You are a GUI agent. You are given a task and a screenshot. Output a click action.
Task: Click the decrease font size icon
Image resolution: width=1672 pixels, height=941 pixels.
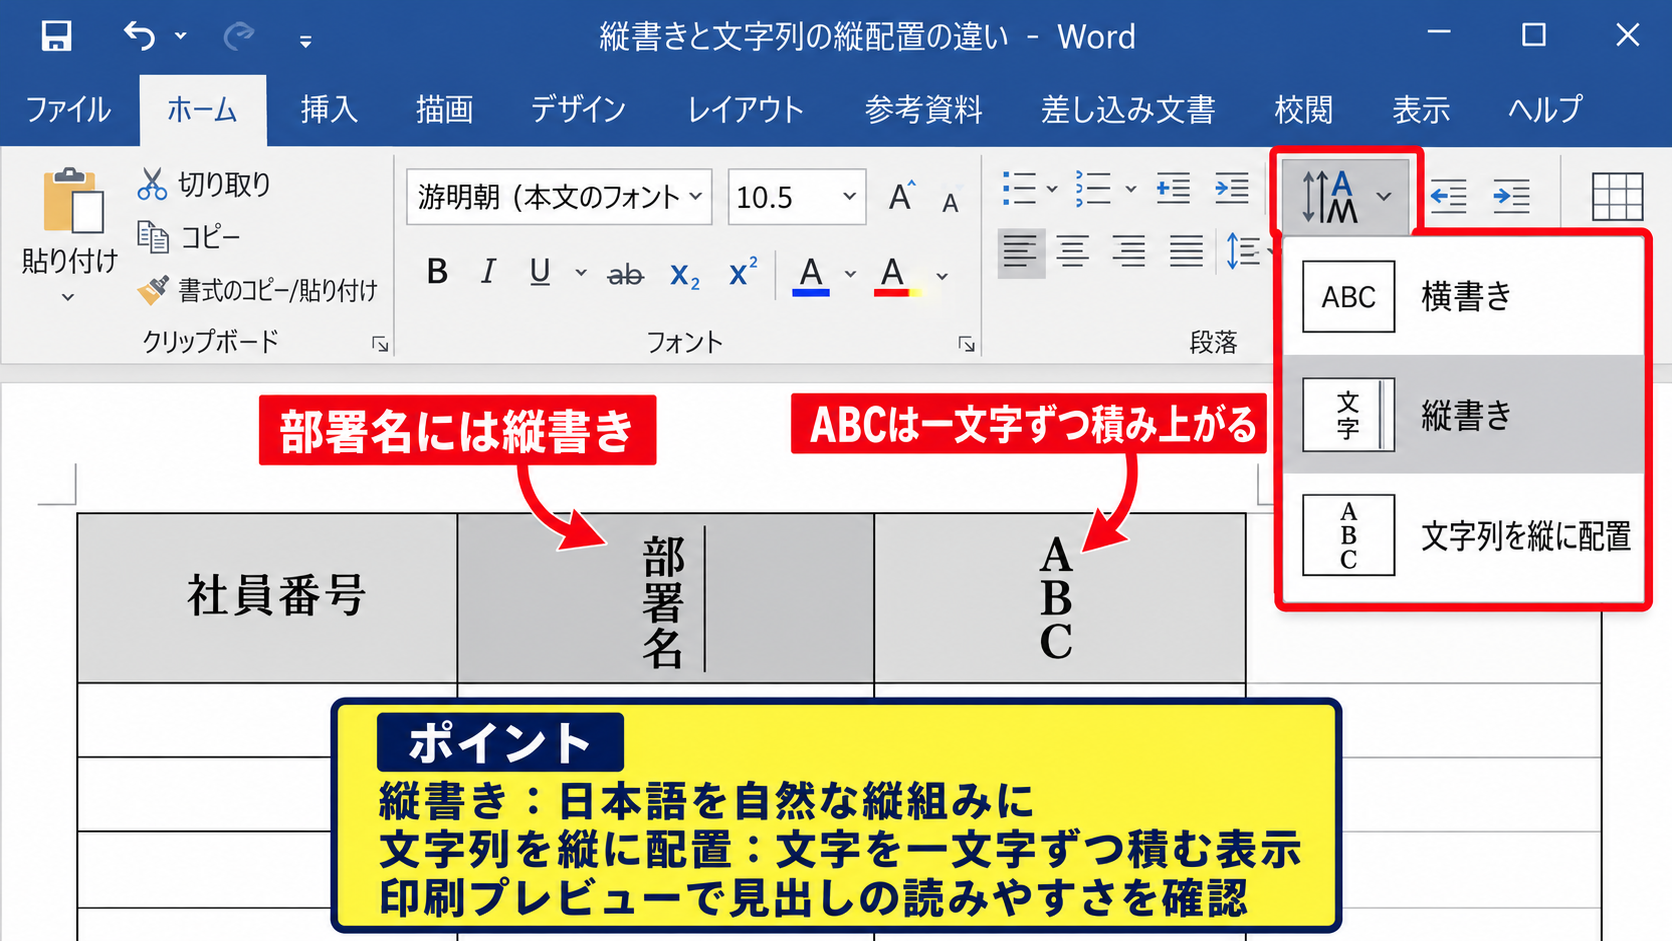point(950,203)
